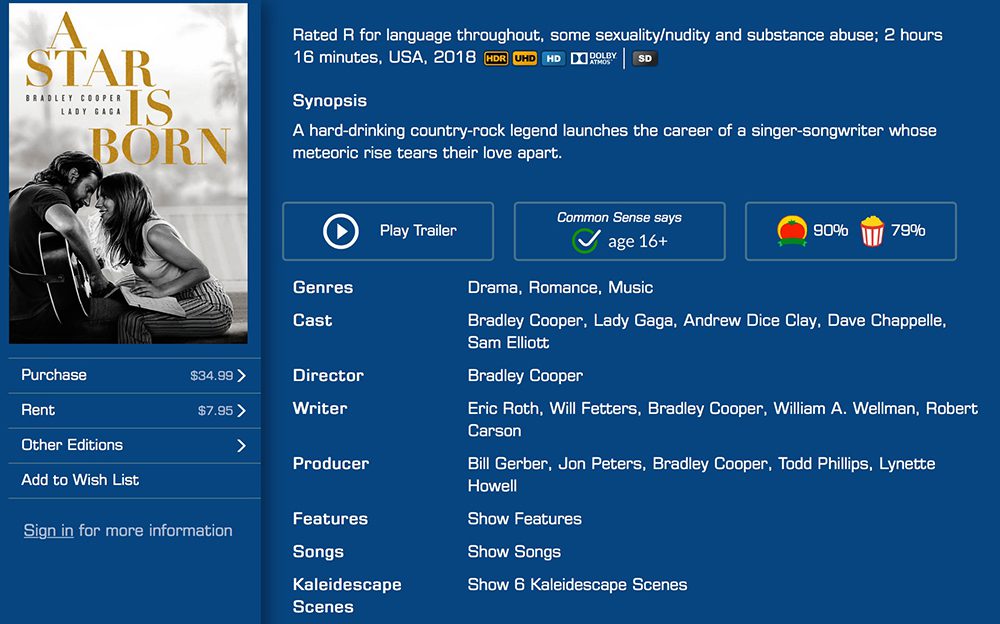Click the Kaleidescape Scenes label

click(x=347, y=596)
